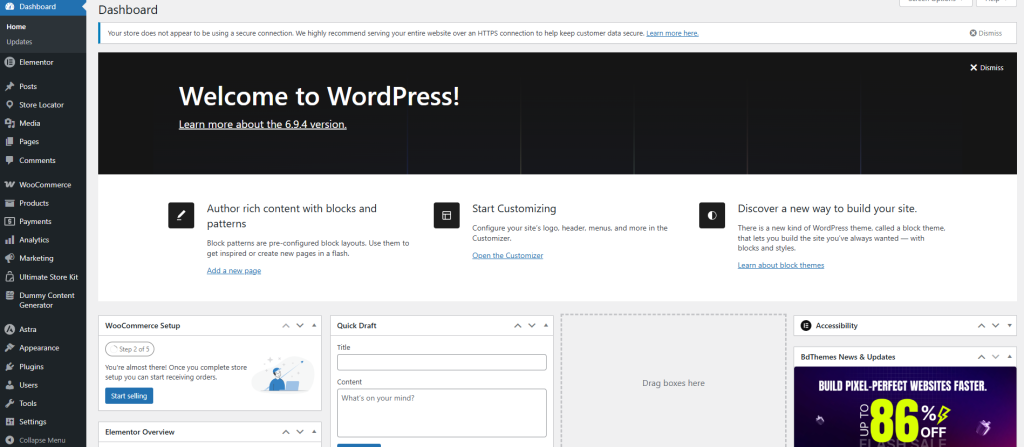
Task: Dismiss the HTTPS secure connection notice
Action: (985, 33)
